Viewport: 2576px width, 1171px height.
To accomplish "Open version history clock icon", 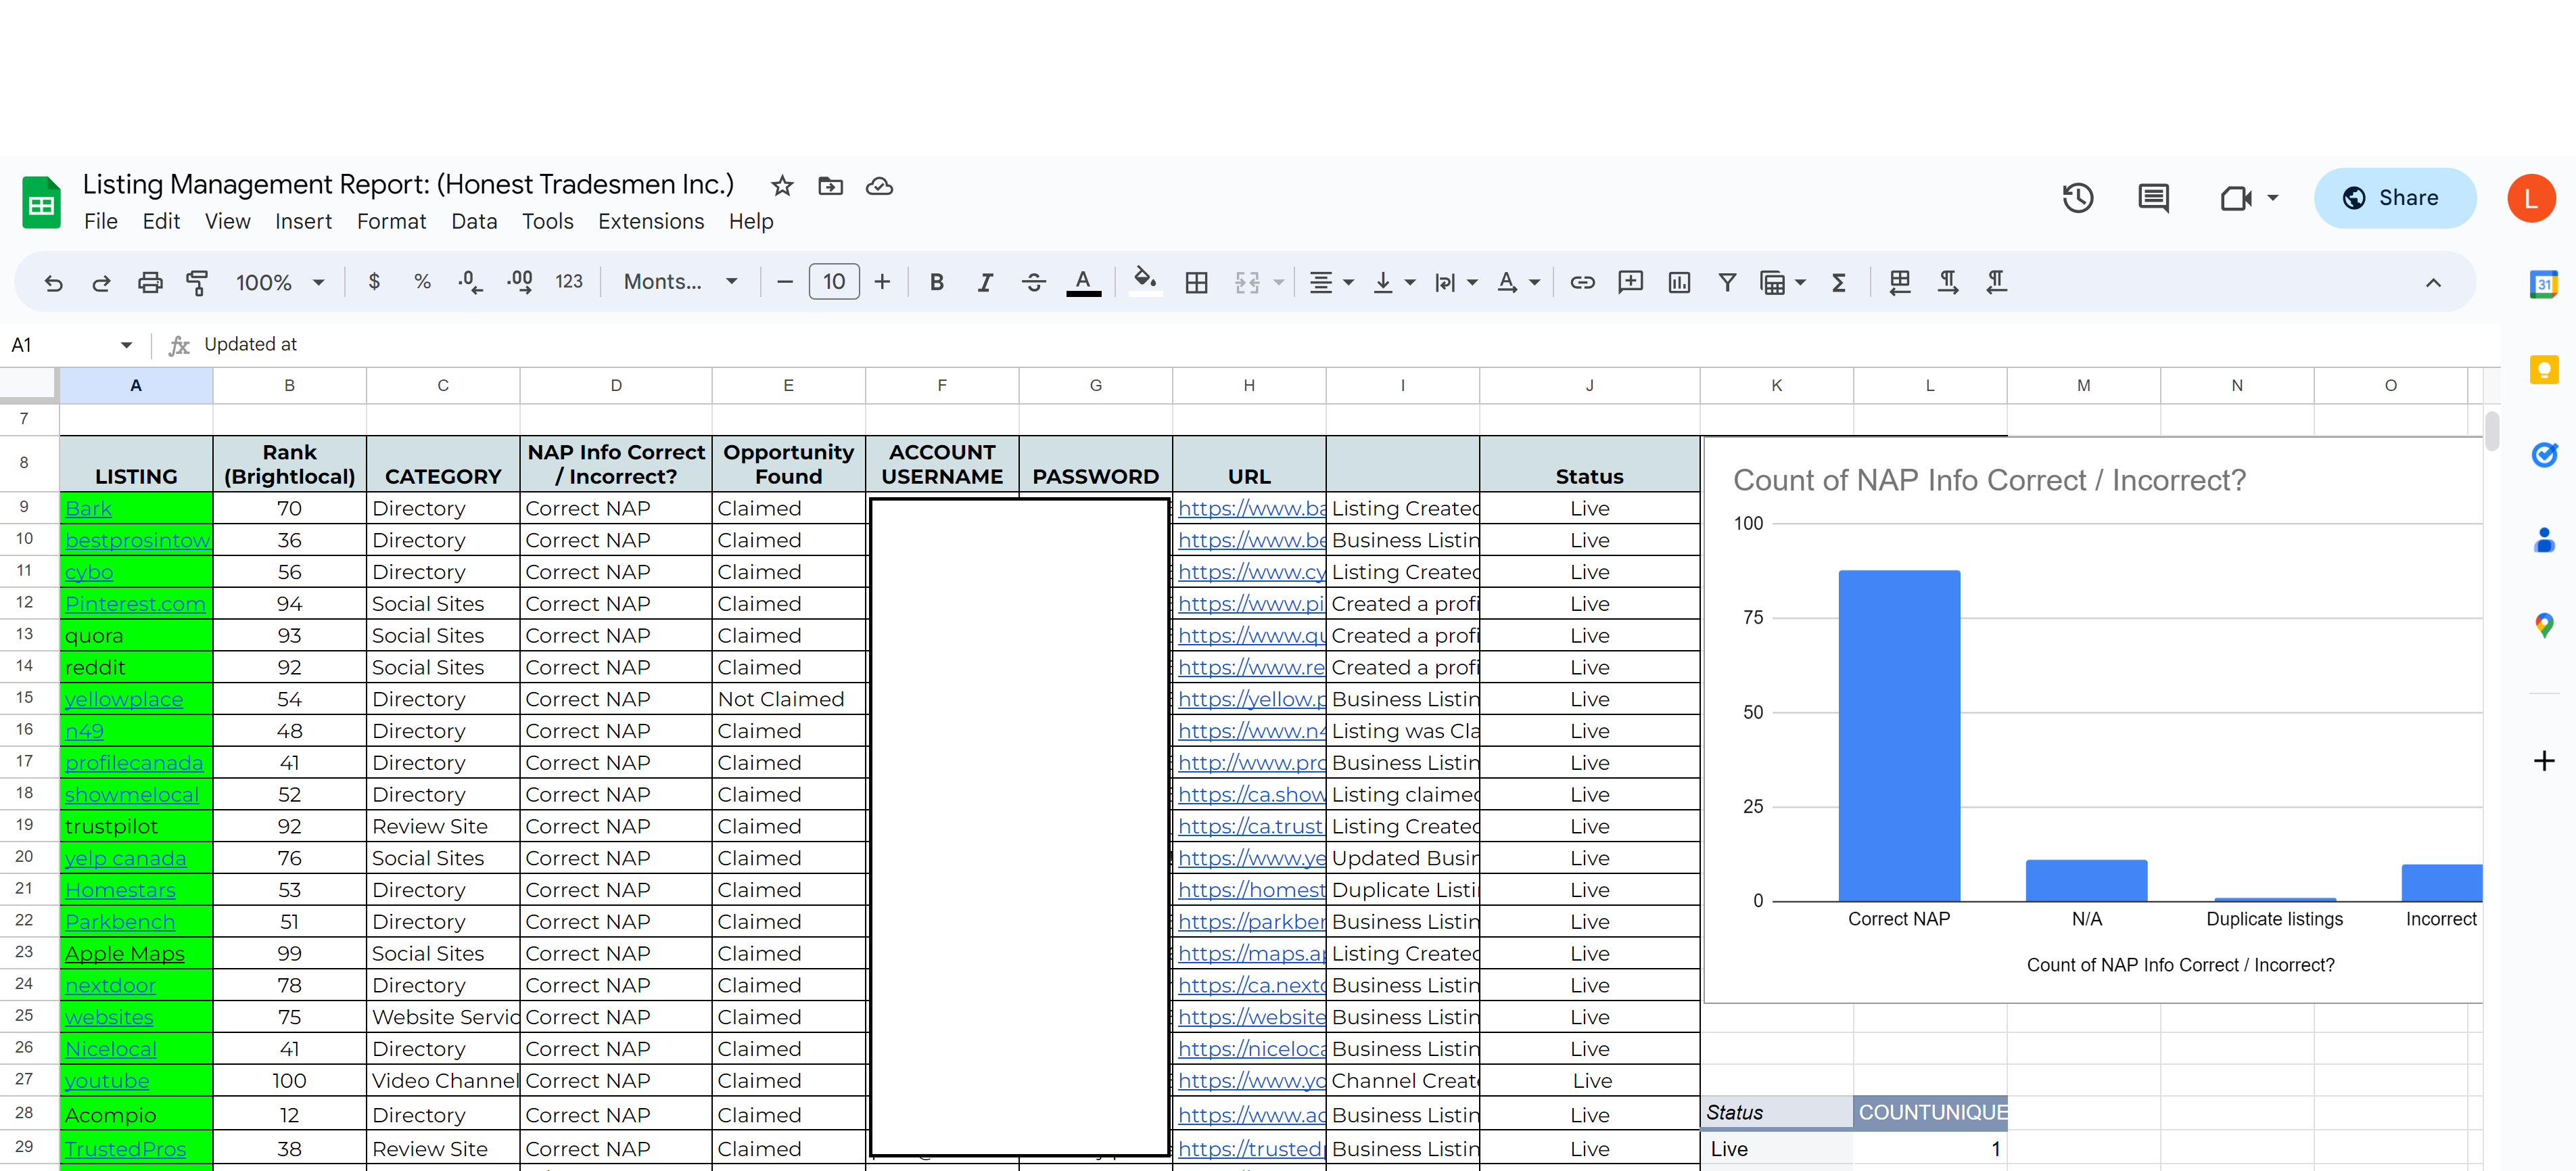I will click(2077, 198).
